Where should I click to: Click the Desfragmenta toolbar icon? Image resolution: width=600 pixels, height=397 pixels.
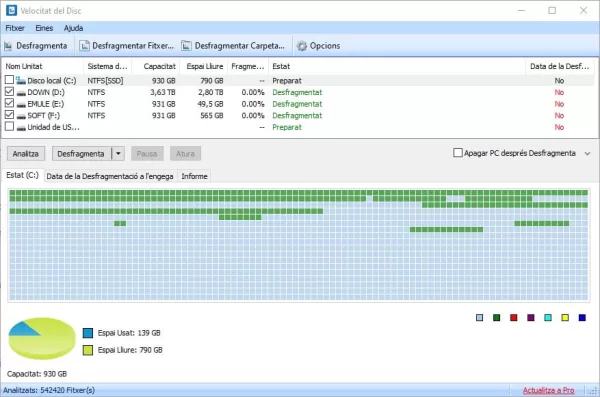pos(8,46)
